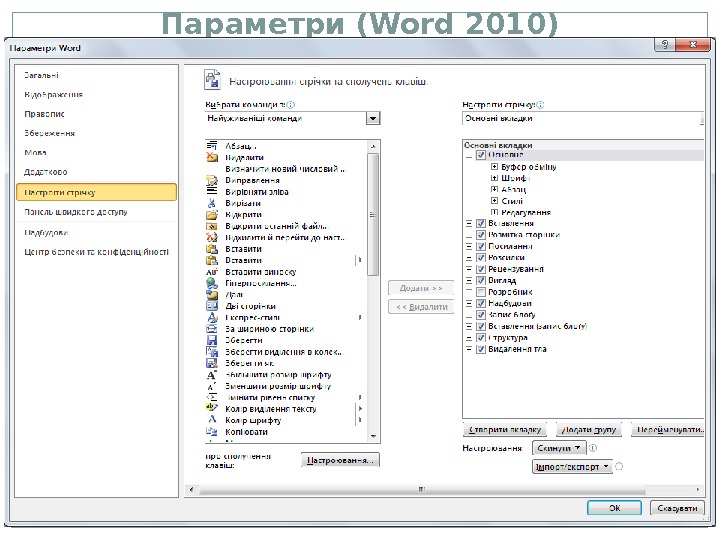Click the Зберегти floppy disk icon
The width and height of the screenshot is (720, 540).
pos(212,340)
